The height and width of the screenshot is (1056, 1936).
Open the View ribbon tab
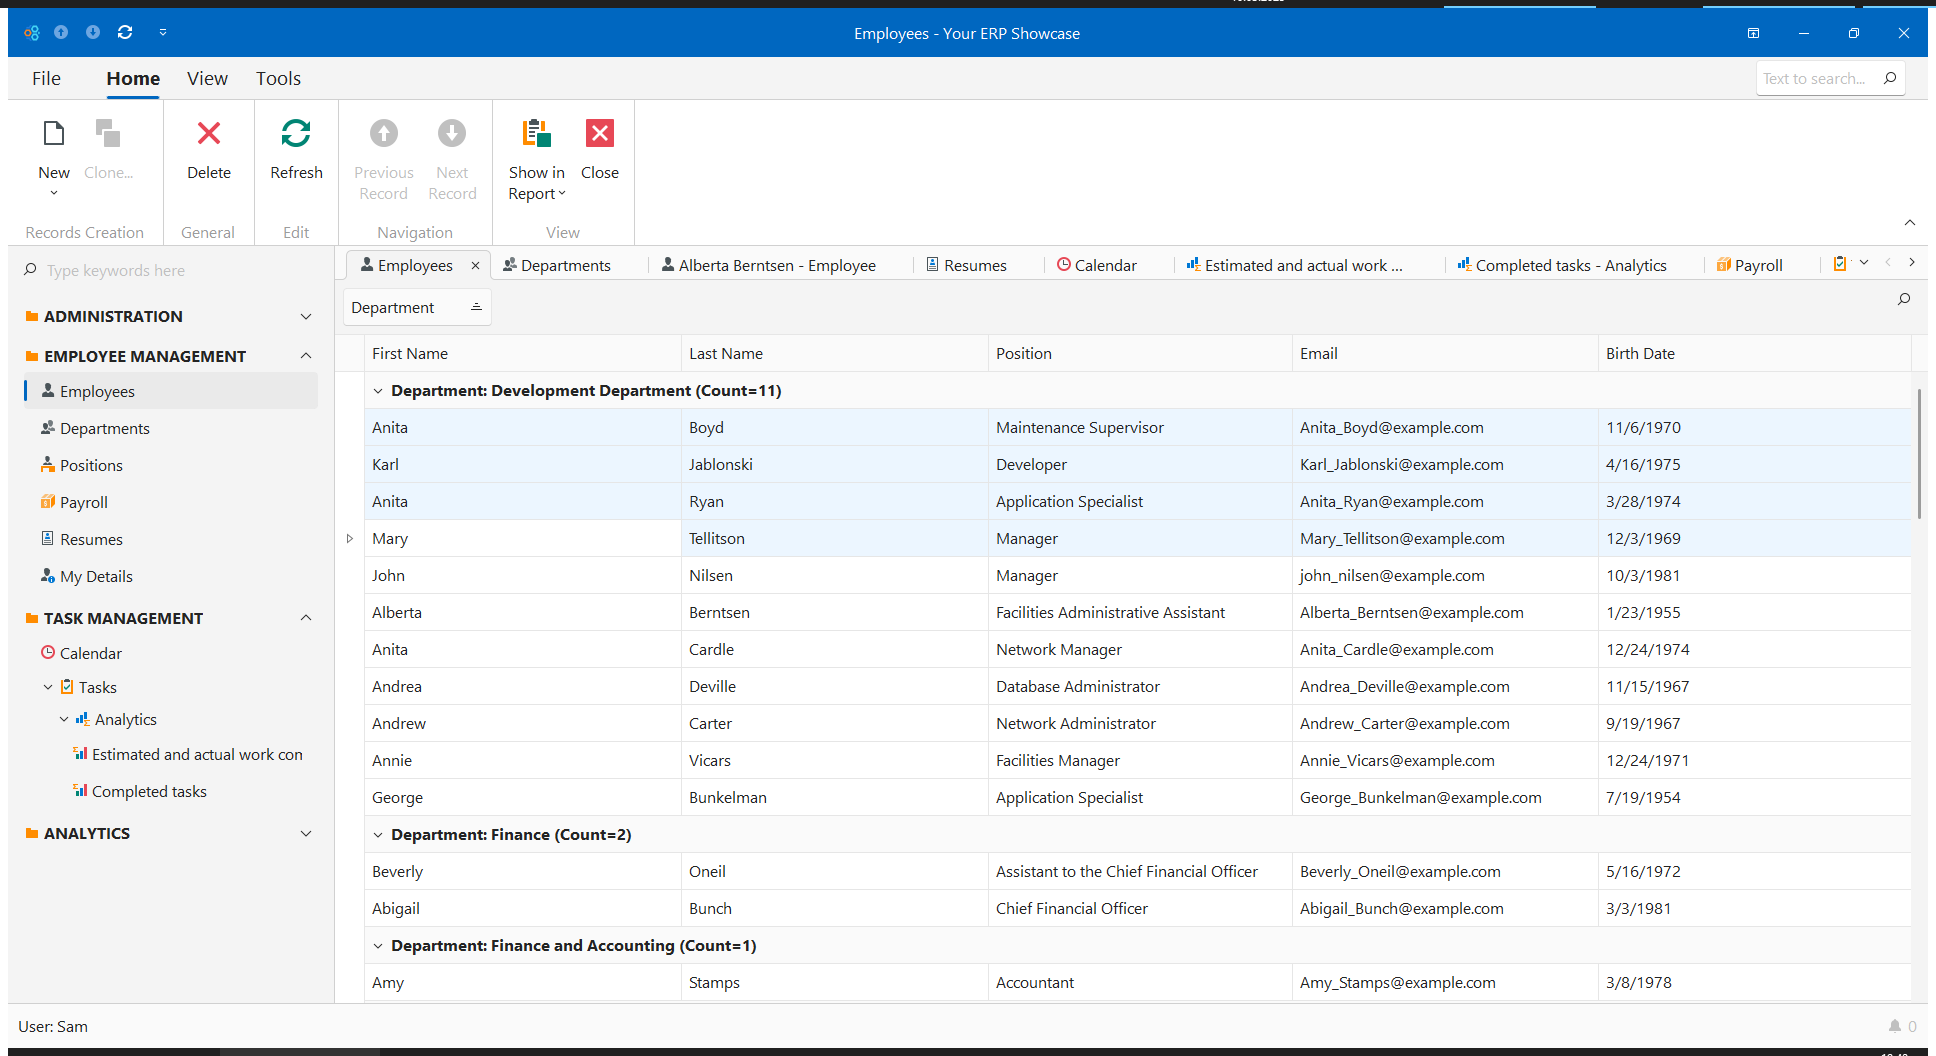(x=207, y=78)
